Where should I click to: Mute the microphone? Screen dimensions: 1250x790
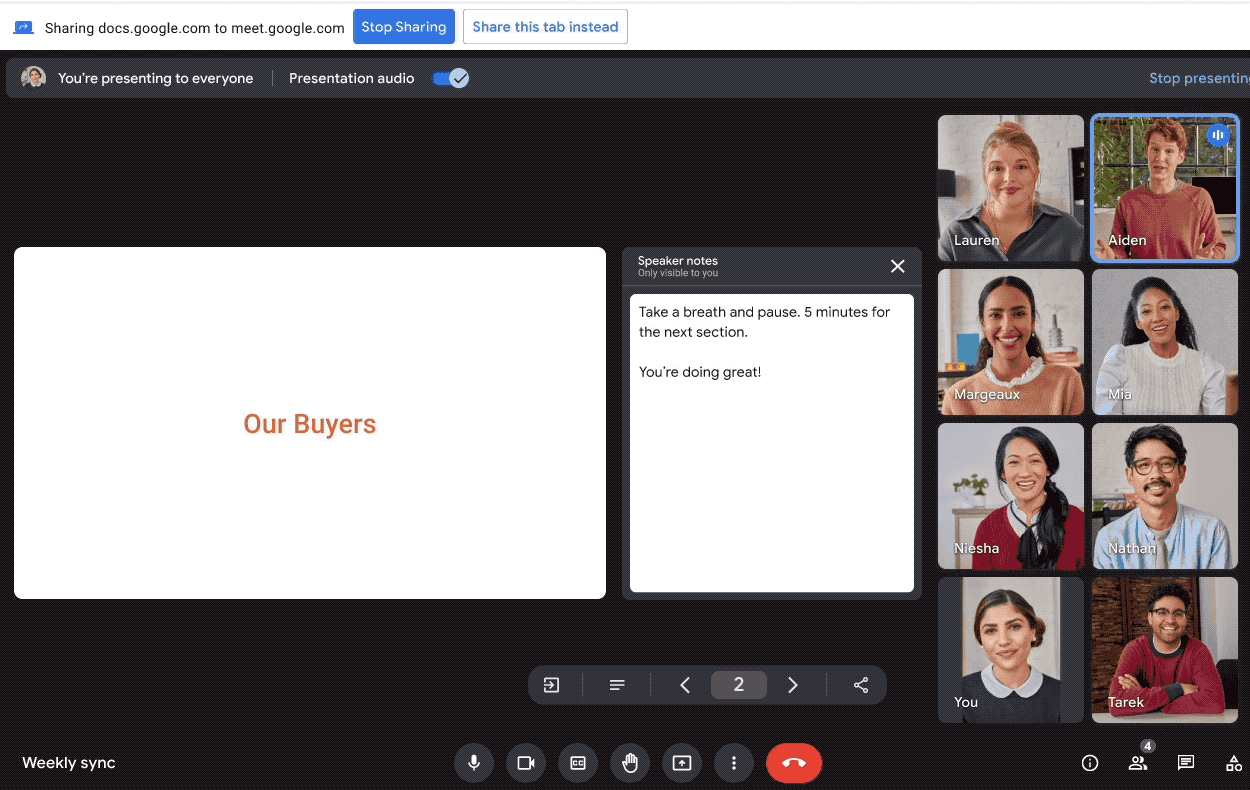pos(474,763)
